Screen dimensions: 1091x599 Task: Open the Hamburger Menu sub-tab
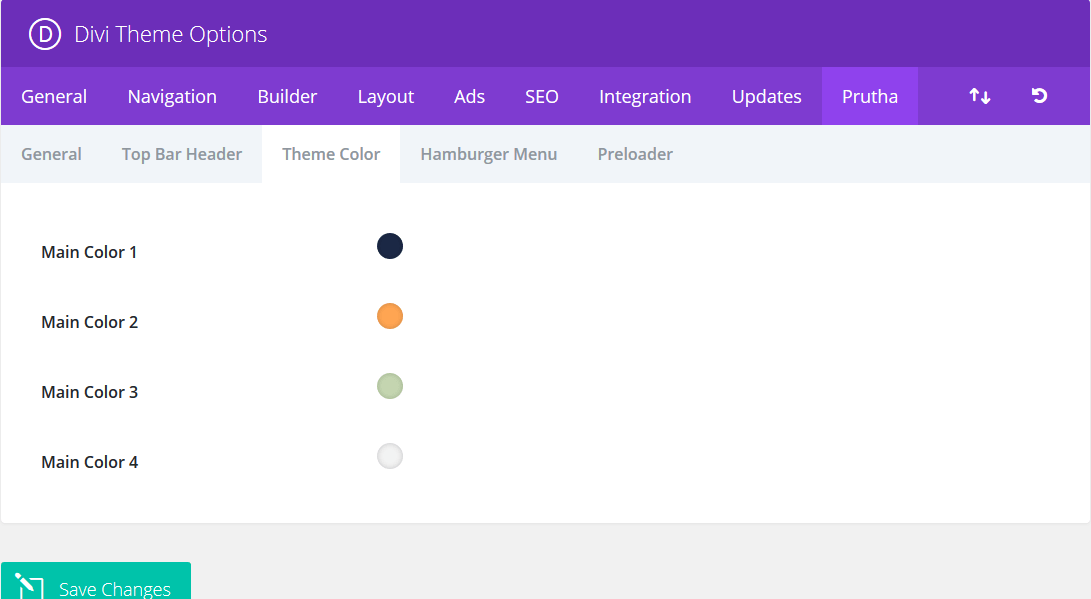click(488, 154)
